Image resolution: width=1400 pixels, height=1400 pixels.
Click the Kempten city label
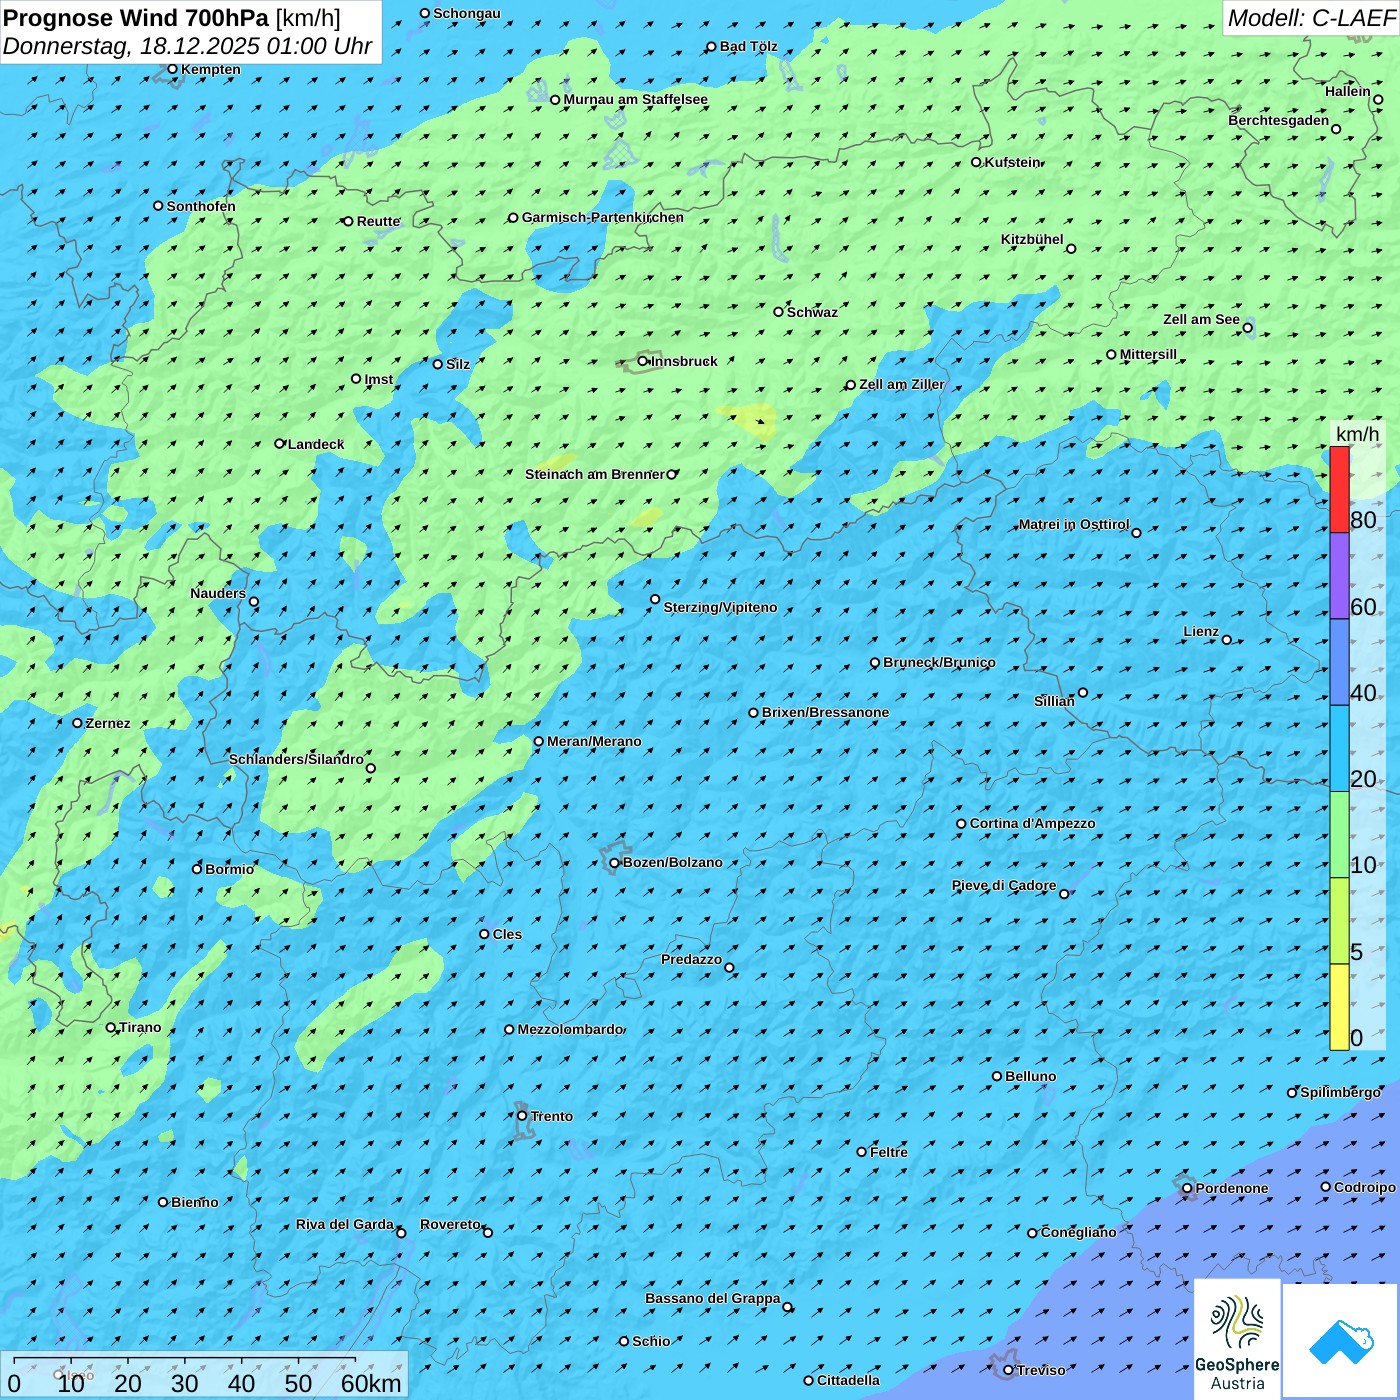211,69
